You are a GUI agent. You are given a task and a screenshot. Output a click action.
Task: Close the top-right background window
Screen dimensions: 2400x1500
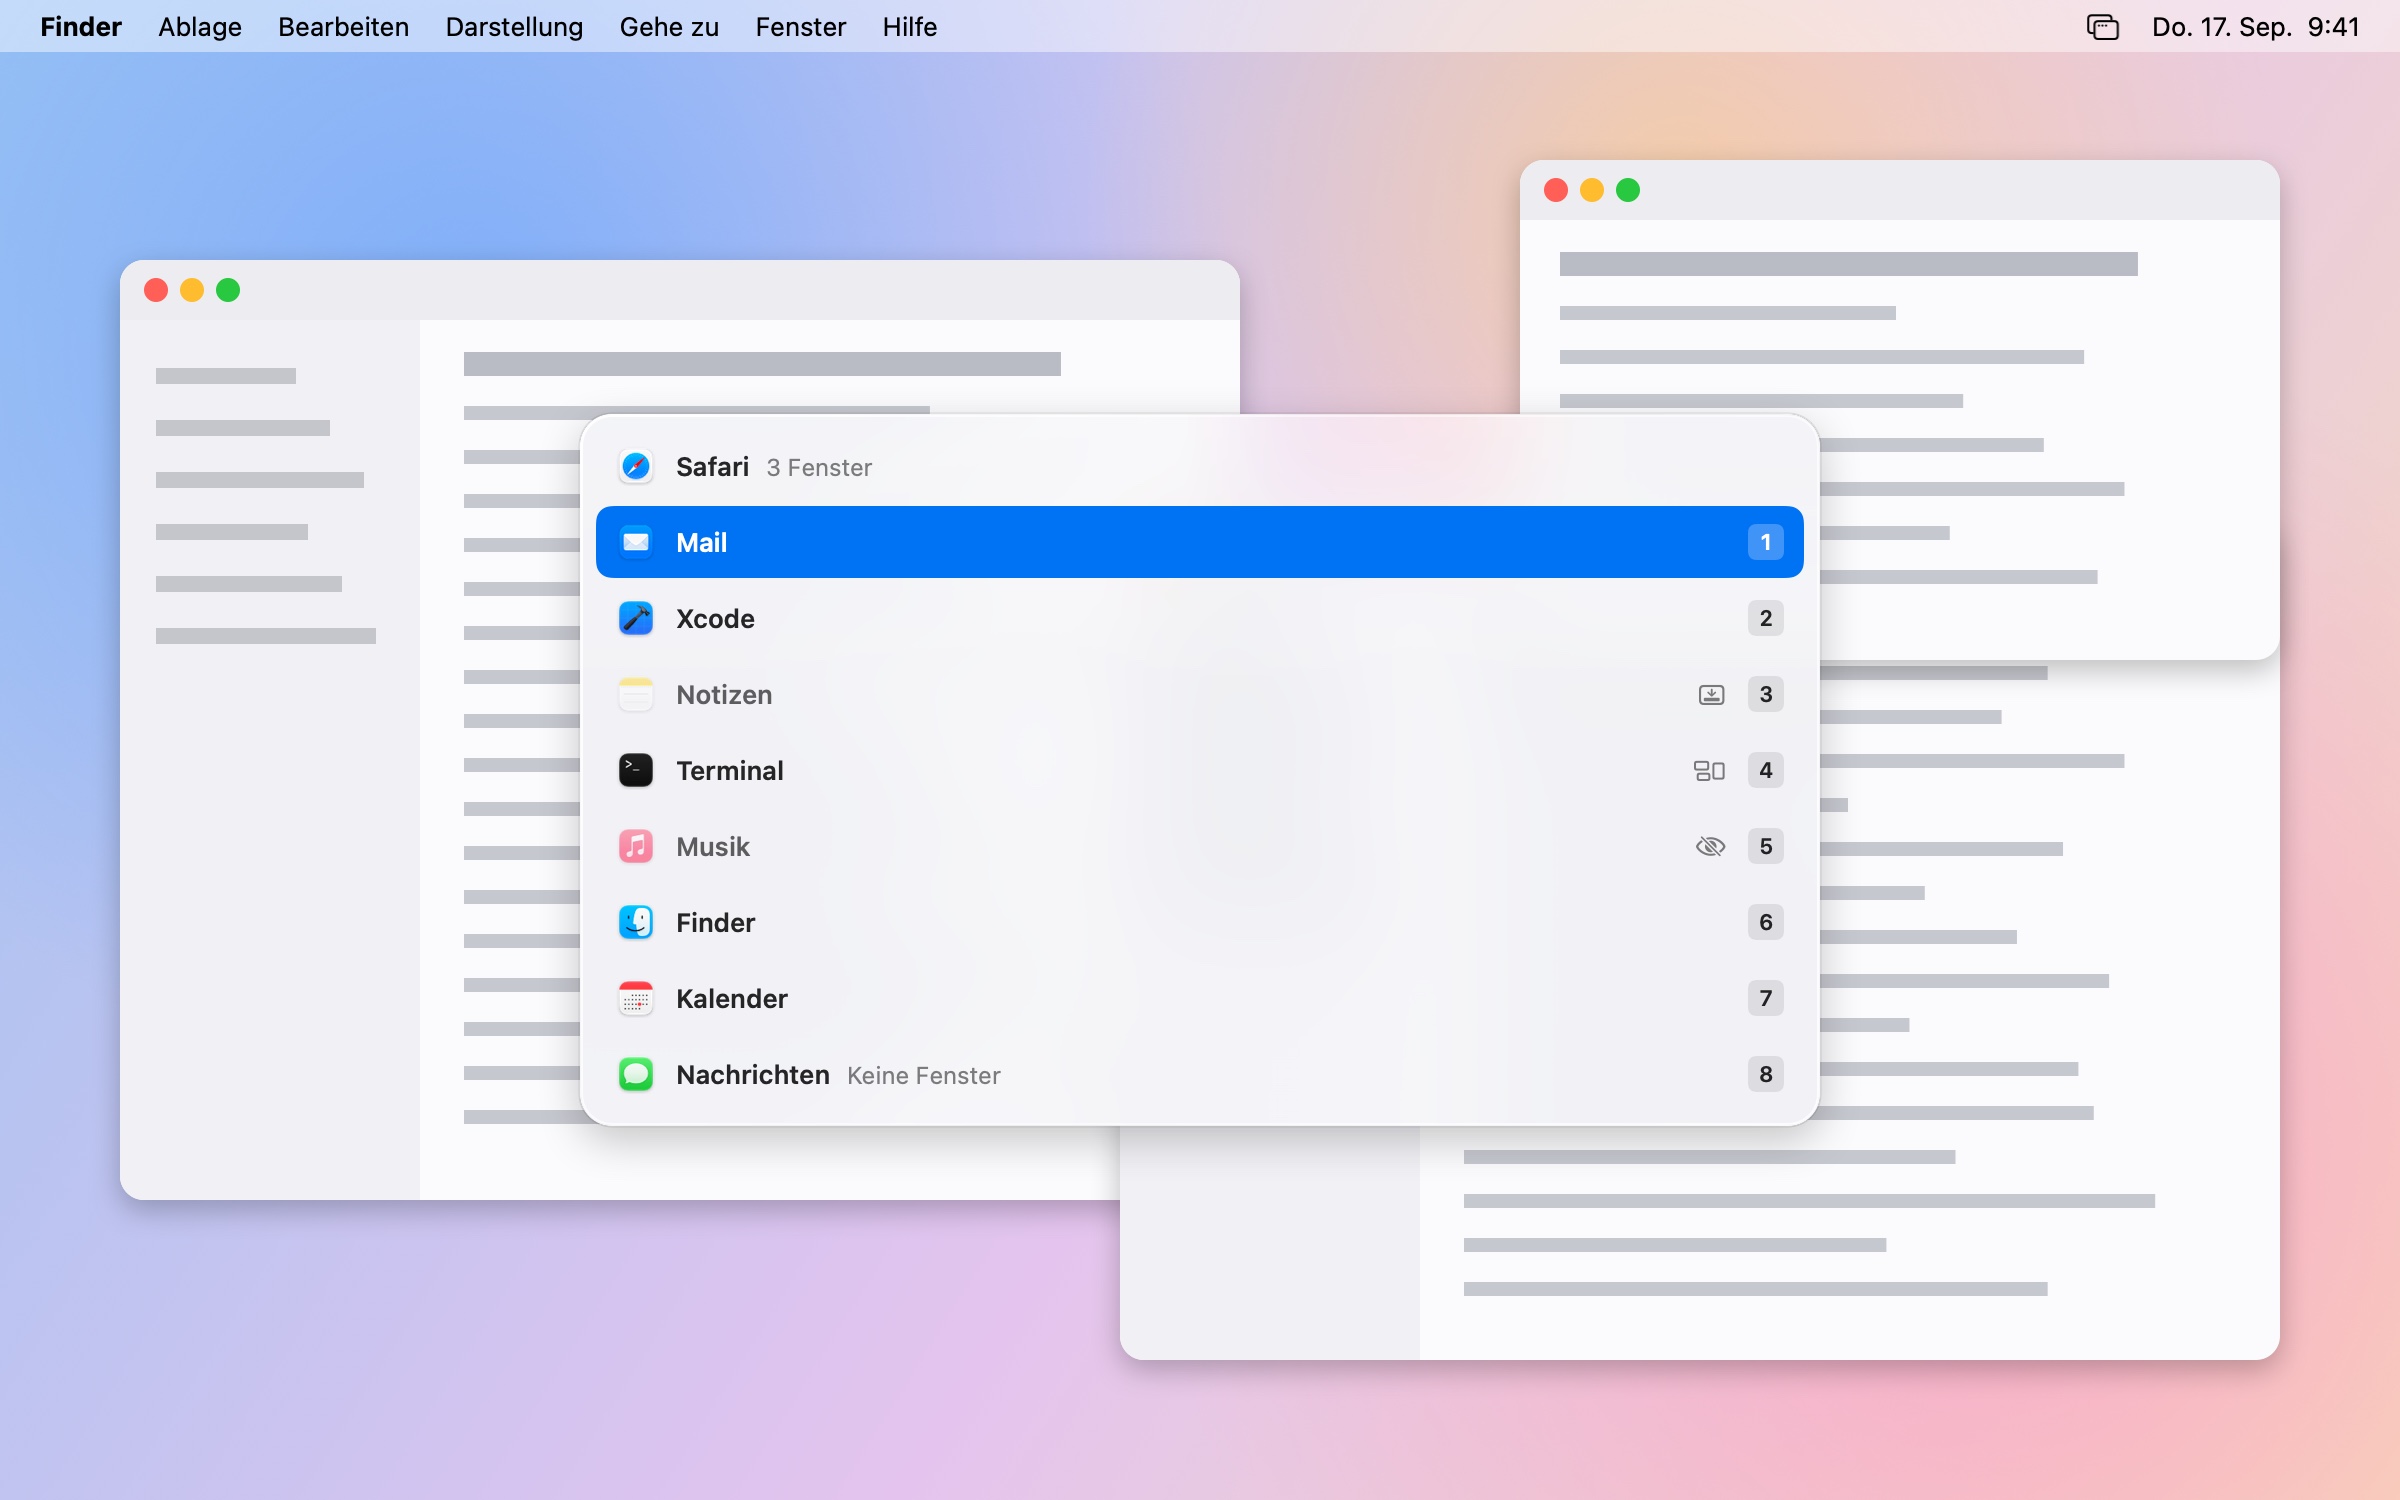1556,190
